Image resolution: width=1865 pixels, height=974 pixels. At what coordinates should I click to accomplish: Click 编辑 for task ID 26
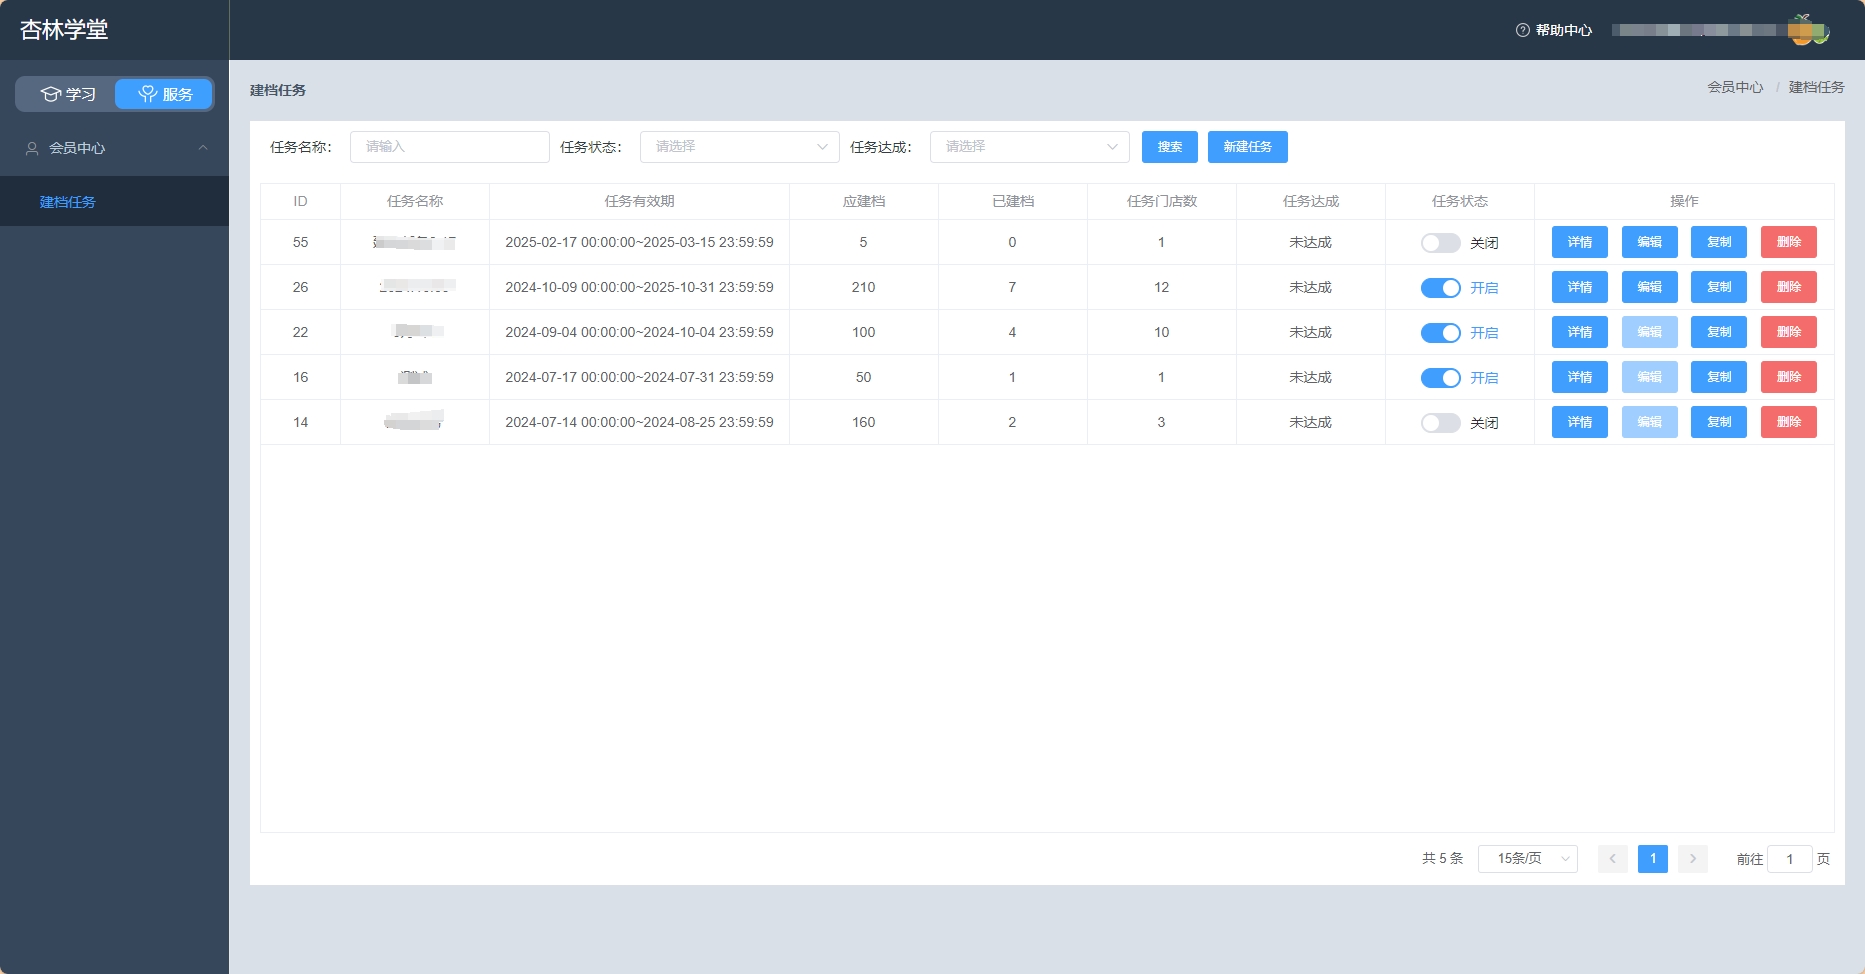pos(1650,287)
